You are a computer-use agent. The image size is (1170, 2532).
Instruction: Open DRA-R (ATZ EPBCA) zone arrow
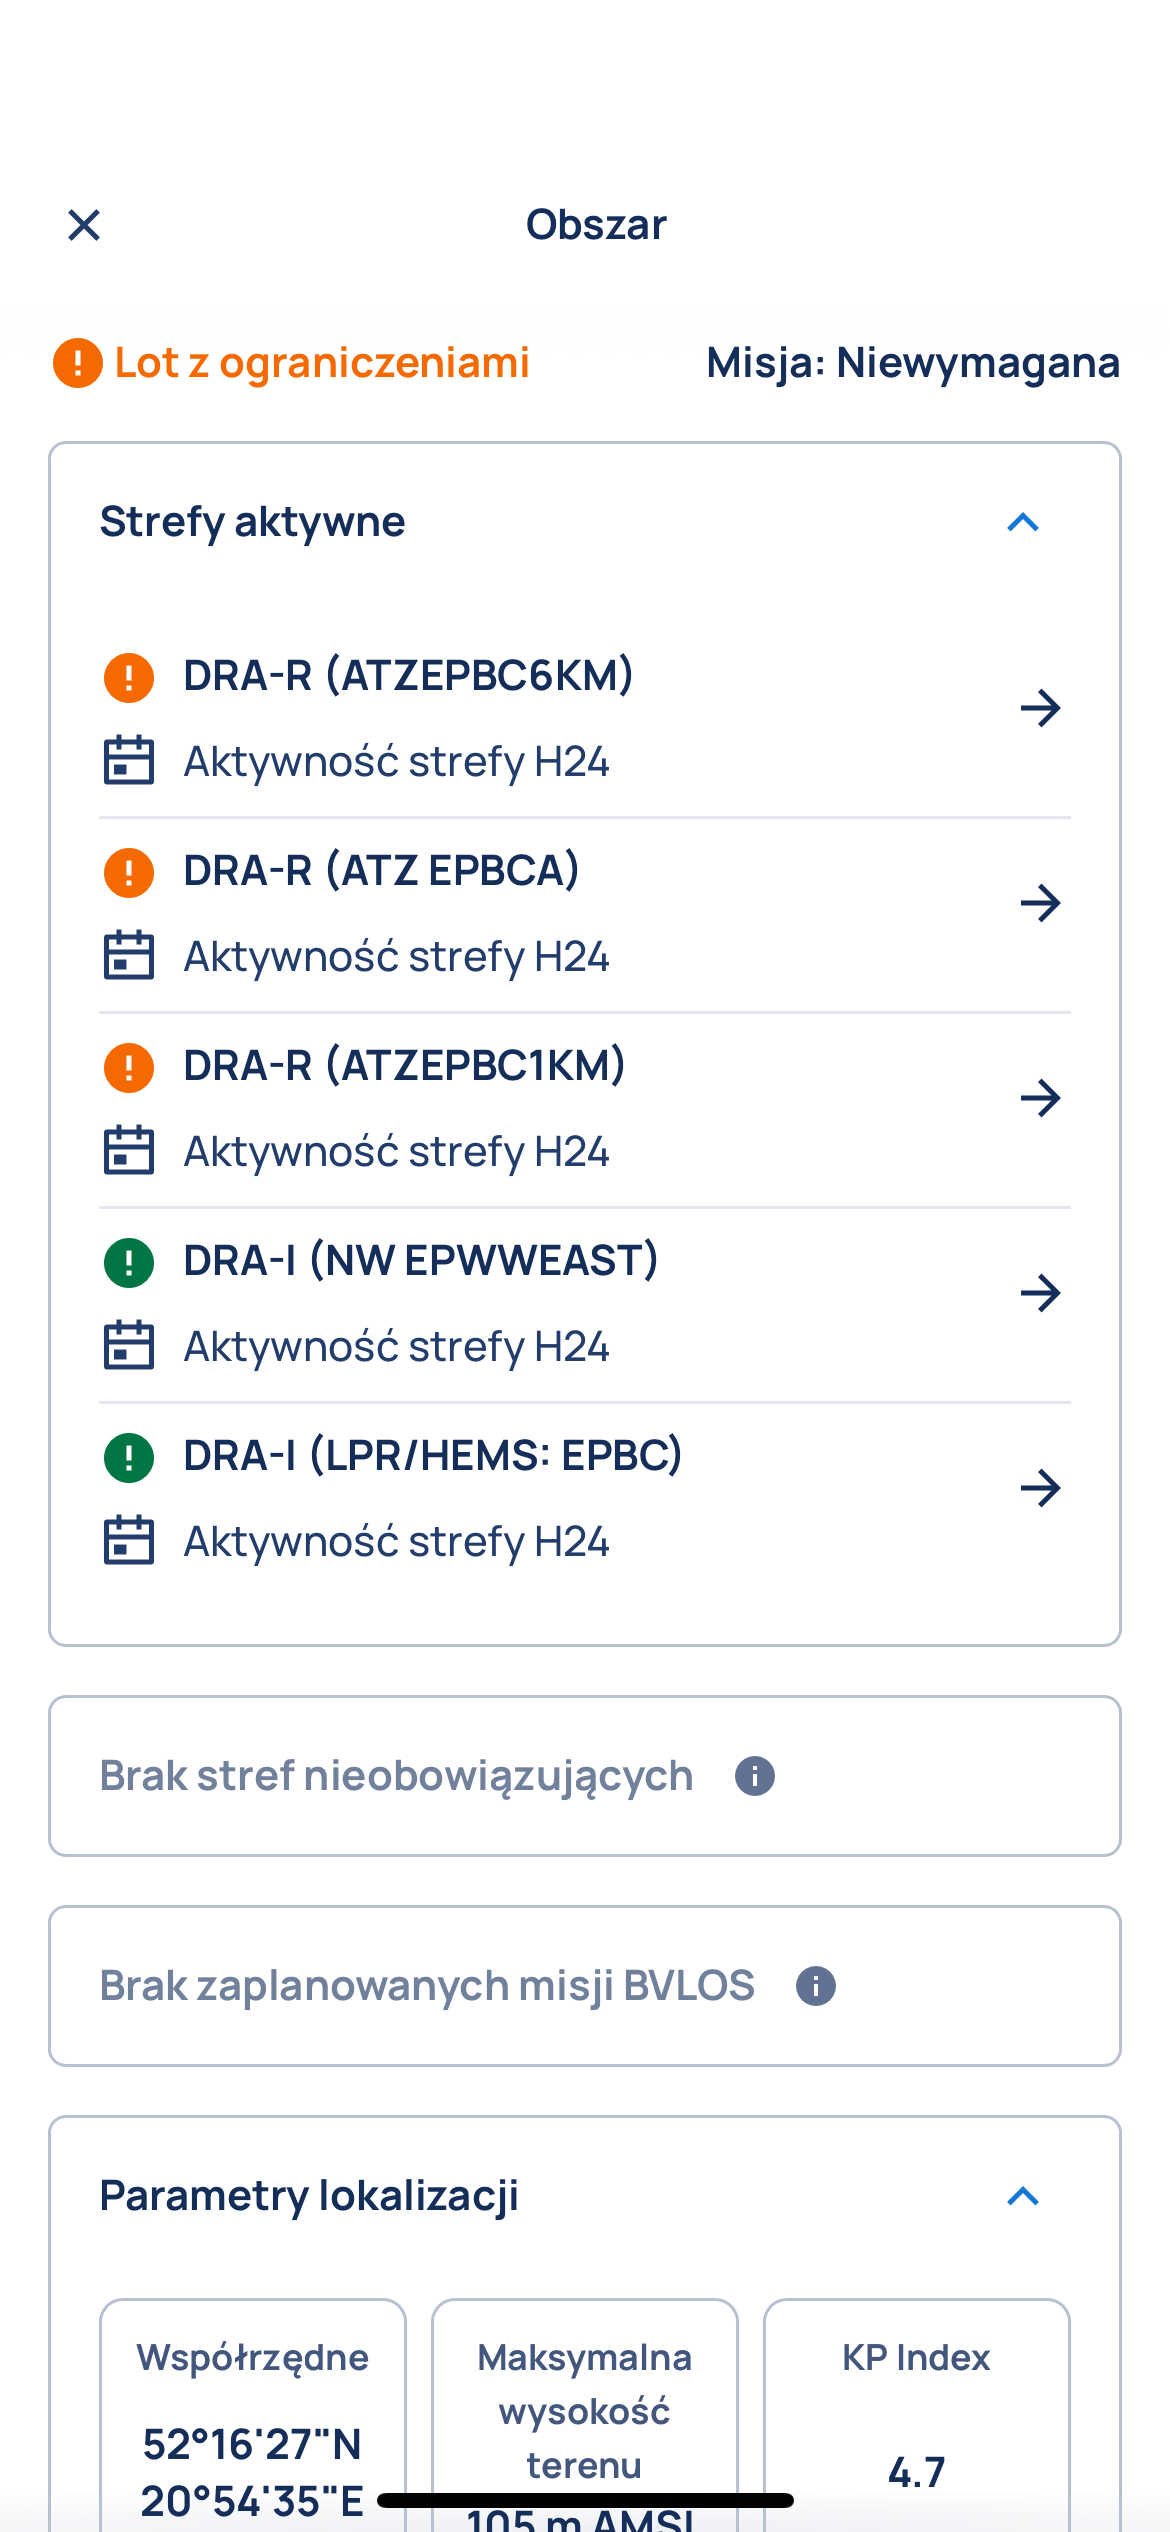coord(1040,903)
